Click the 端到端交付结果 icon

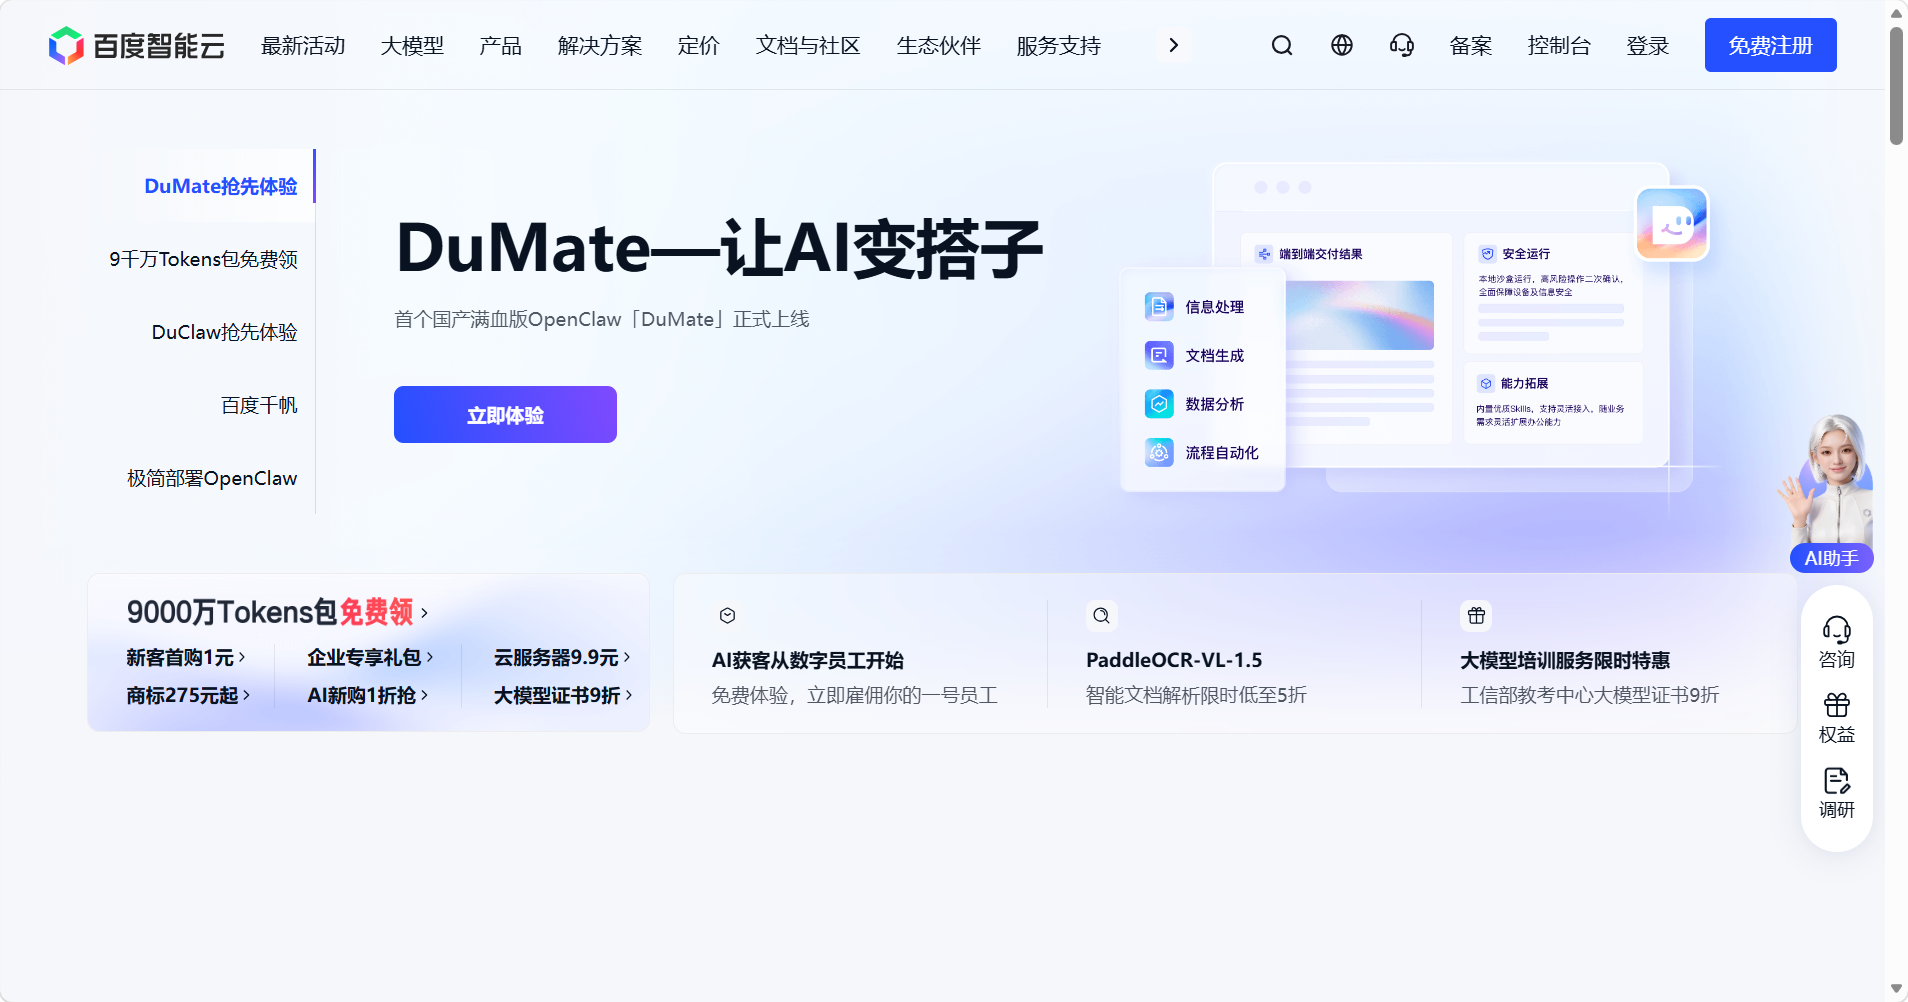(x=1264, y=254)
